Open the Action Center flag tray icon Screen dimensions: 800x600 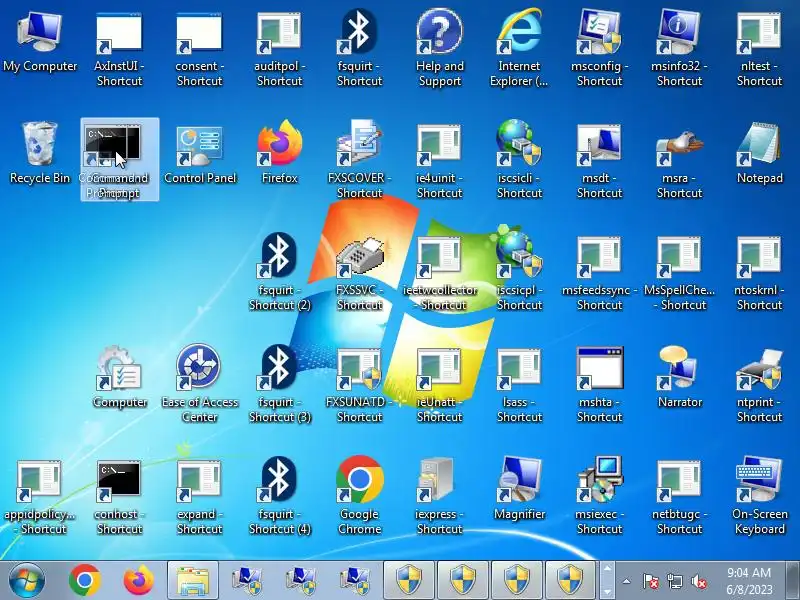click(650, 581)
